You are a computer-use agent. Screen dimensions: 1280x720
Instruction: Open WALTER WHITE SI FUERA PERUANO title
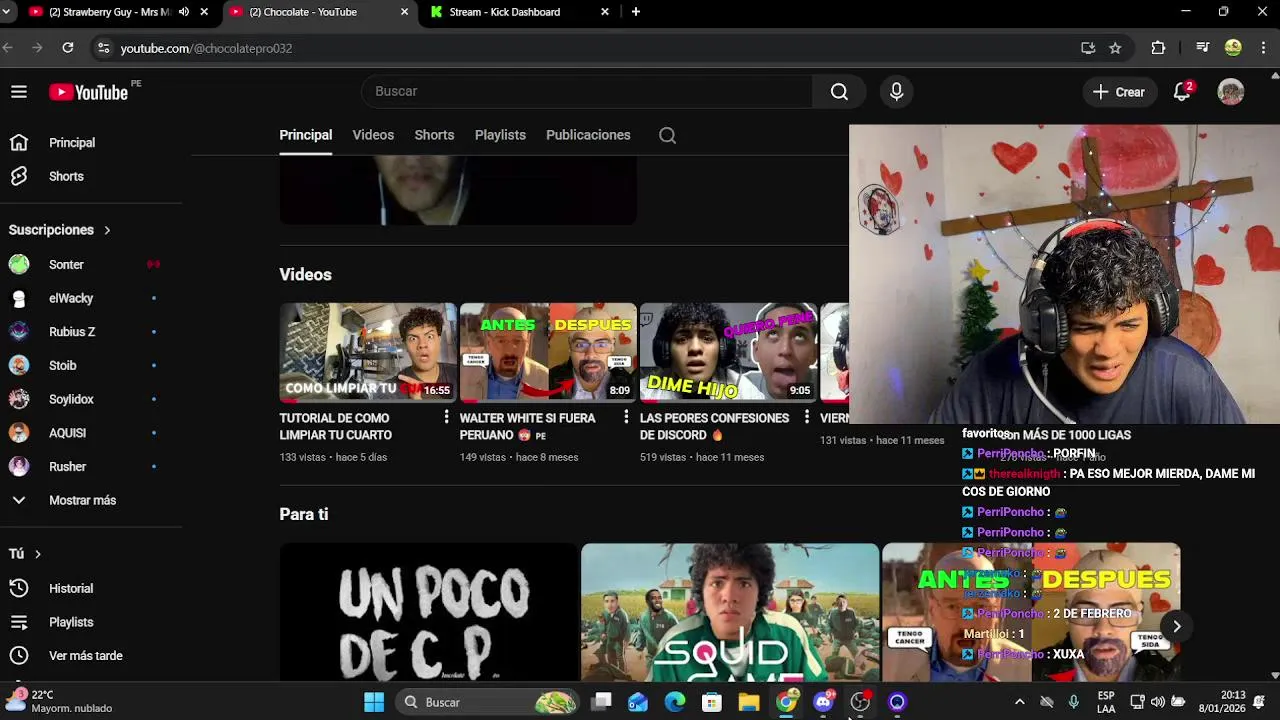click(527, 426)
